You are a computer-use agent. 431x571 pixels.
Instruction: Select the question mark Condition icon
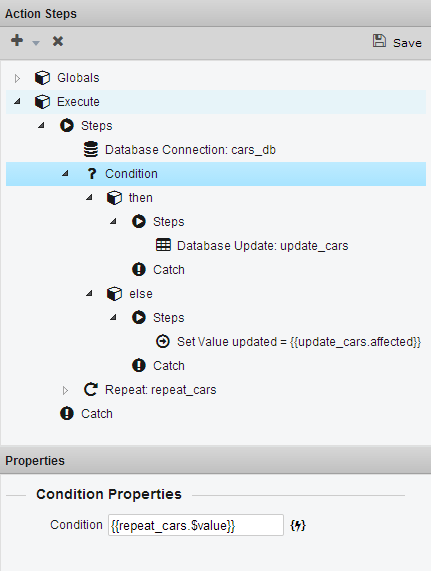pos(92,174)
